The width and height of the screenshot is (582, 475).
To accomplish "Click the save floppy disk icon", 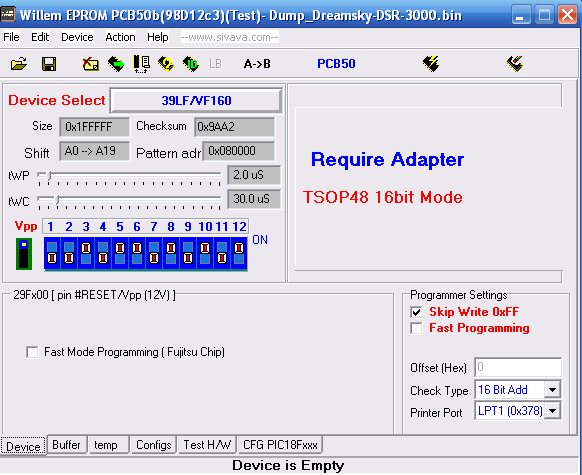I will 49,64.
